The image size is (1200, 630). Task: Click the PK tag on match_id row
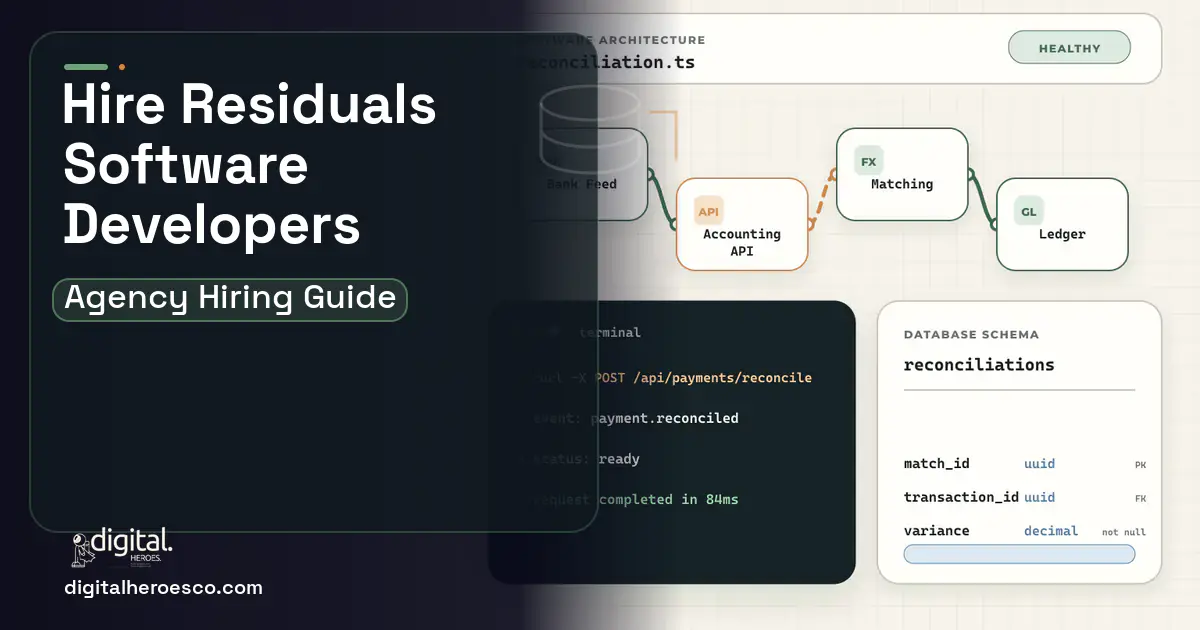(x=1140, y=465)
